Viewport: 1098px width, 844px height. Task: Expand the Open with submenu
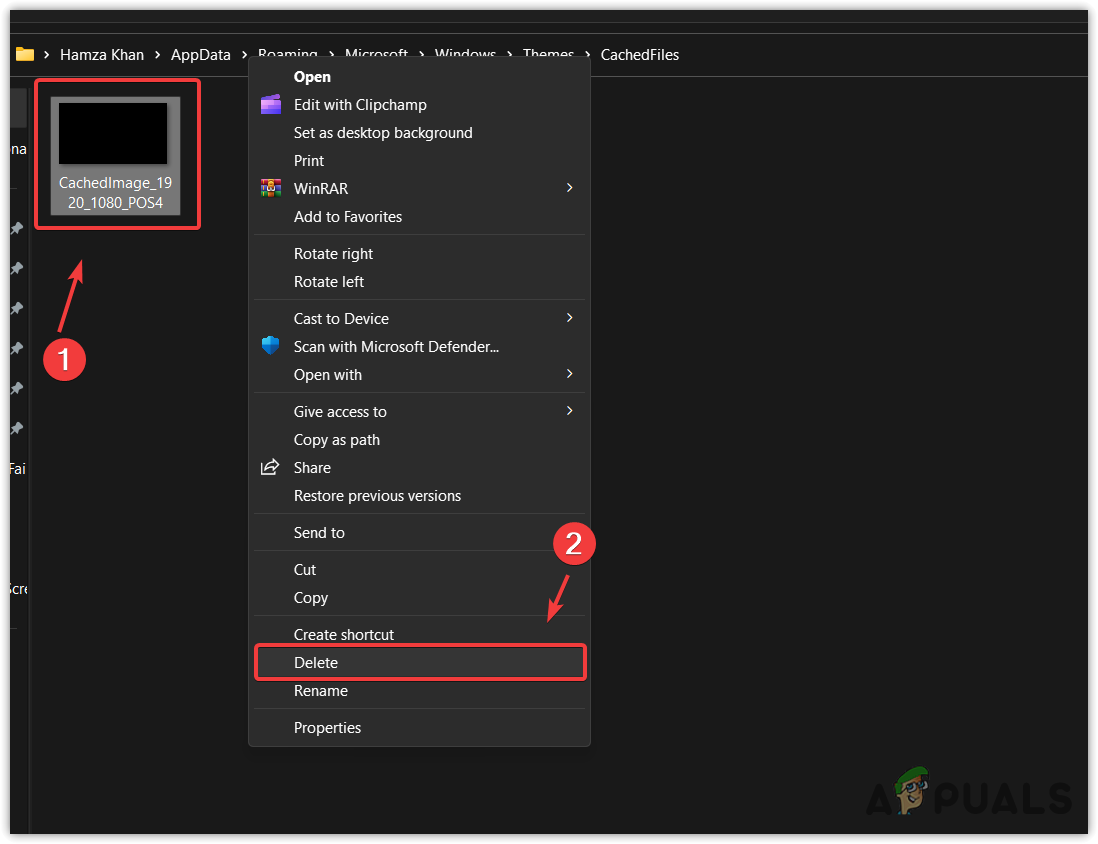[569, 374]
